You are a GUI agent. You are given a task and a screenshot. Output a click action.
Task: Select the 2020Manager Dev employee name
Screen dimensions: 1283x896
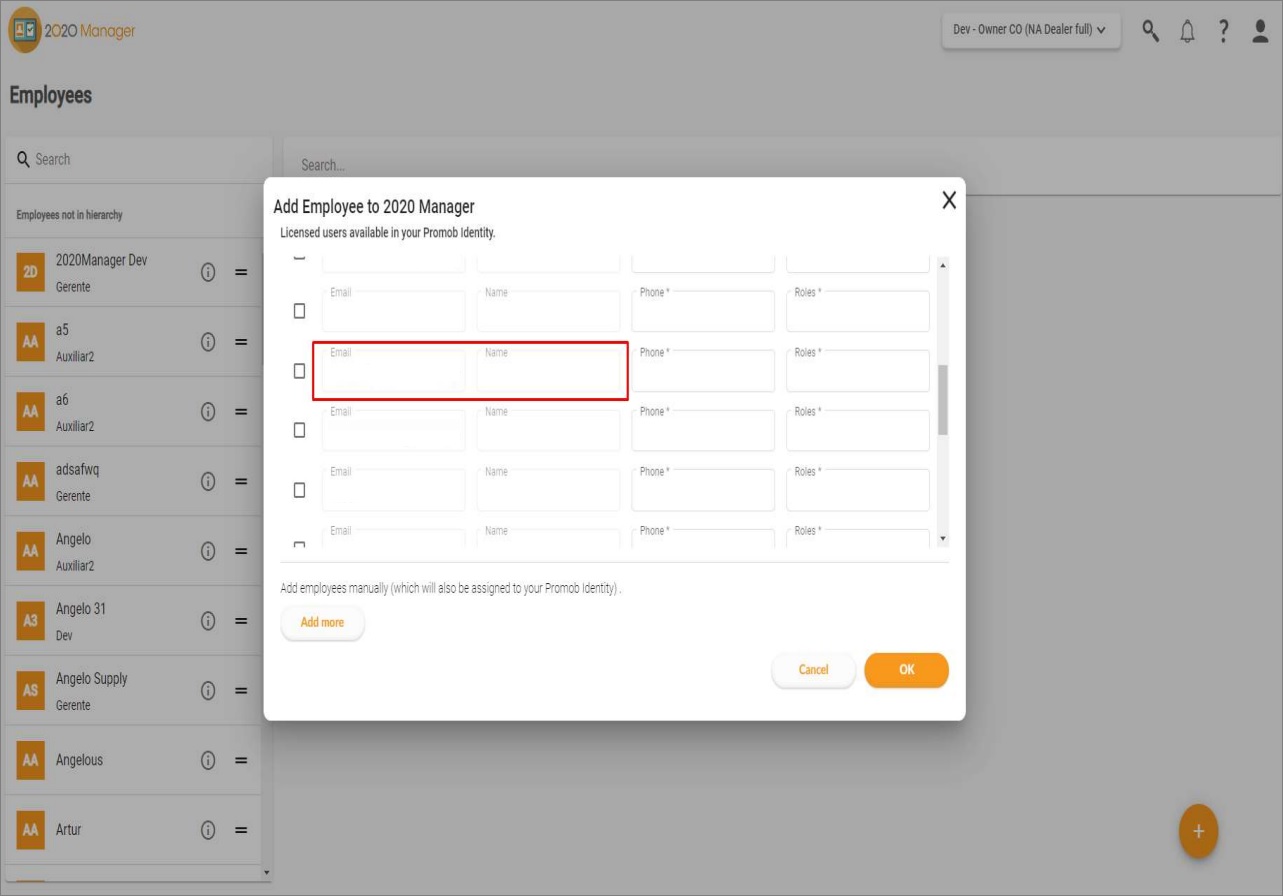point(102,262)
